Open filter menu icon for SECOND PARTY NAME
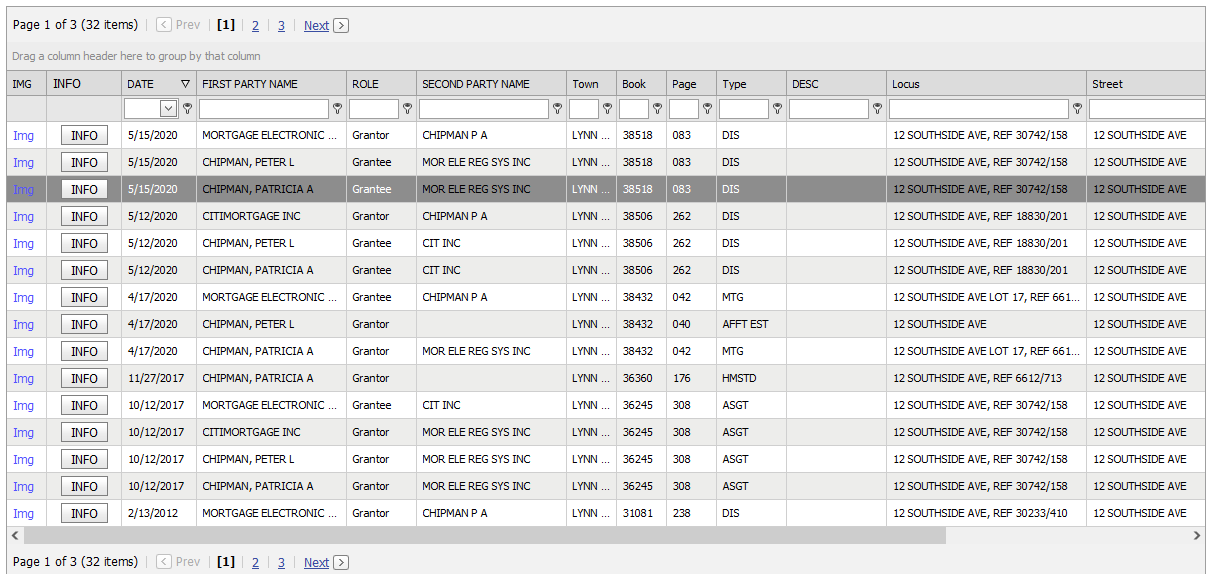This screenshot has width=1211, height=574. pyautogui.click(x=557, y=109)
